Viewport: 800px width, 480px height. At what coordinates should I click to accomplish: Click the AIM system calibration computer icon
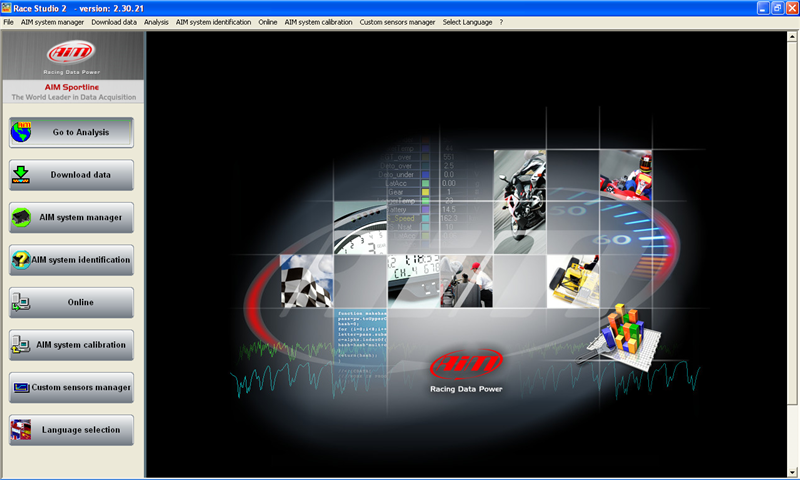[x=20, y=345]
